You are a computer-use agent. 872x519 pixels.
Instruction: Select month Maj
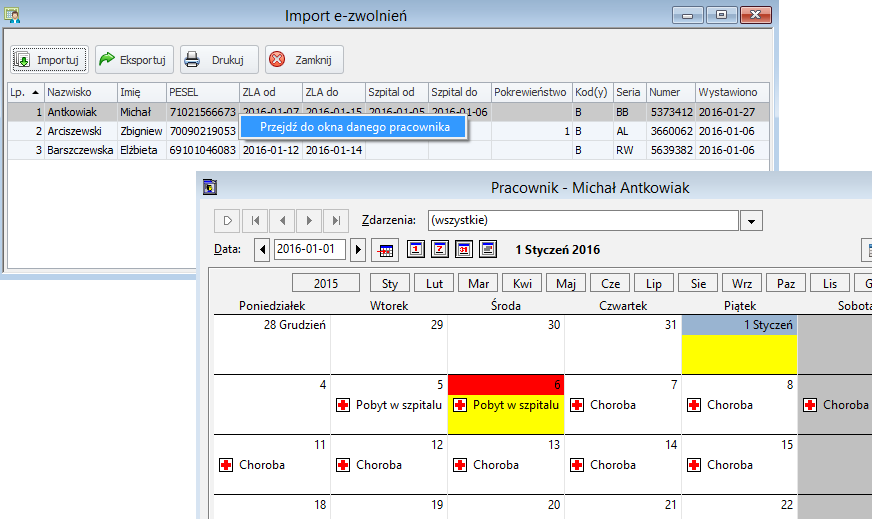pos(566,283)
